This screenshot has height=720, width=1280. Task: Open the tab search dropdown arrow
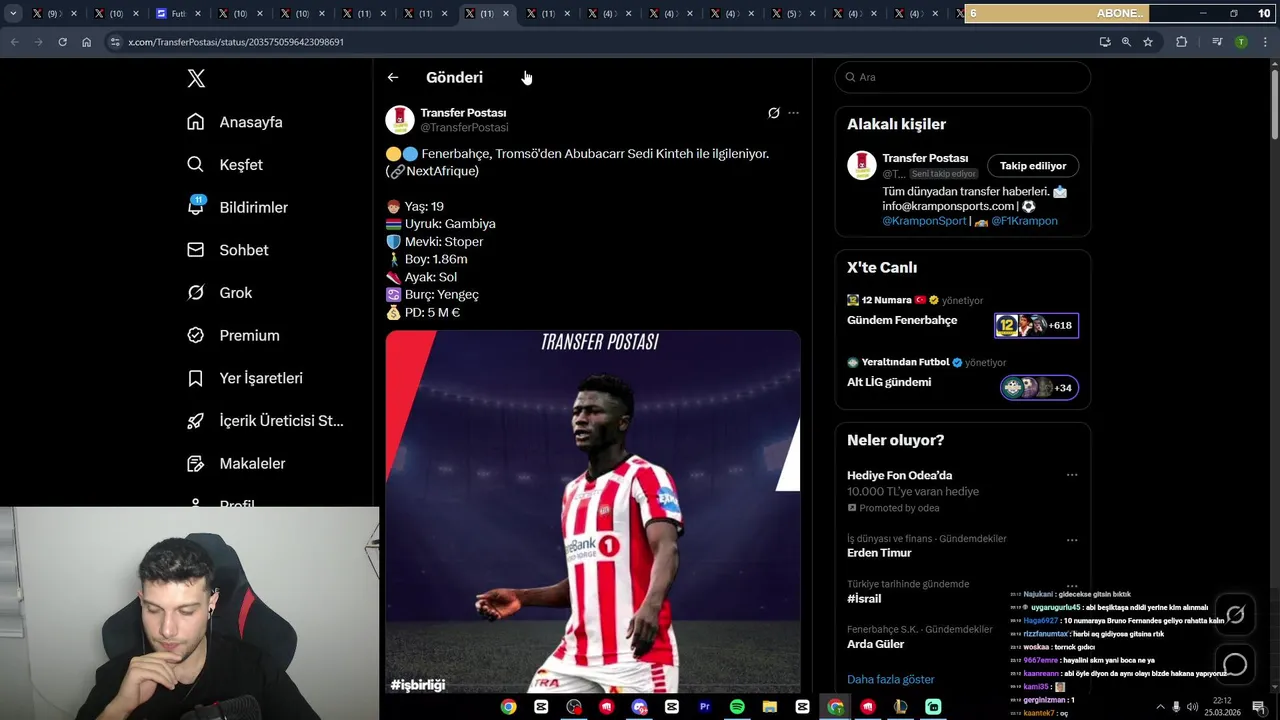(x=13, y=14)
